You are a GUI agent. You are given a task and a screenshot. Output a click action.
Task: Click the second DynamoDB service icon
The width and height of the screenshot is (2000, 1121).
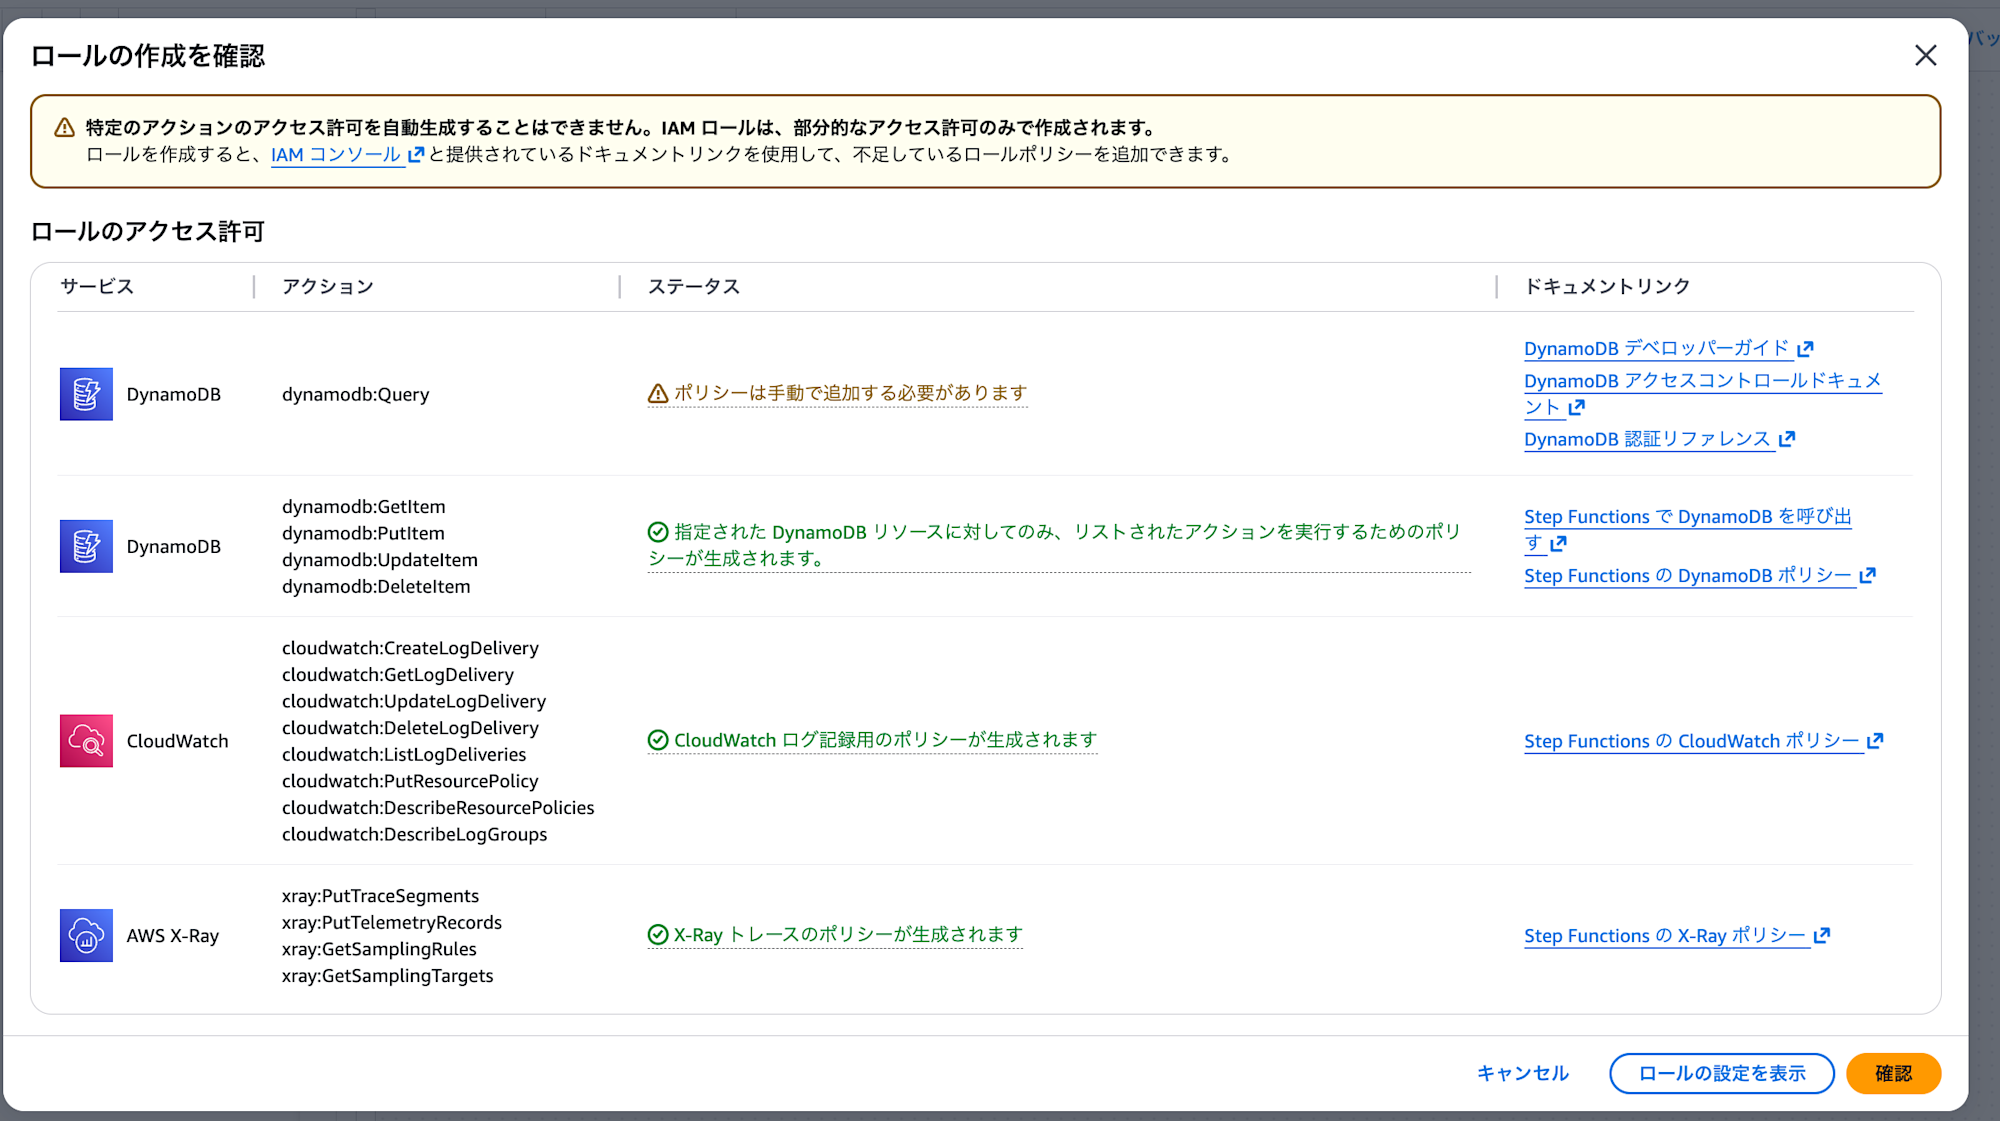pyautogui.click(x=86, y=546)
